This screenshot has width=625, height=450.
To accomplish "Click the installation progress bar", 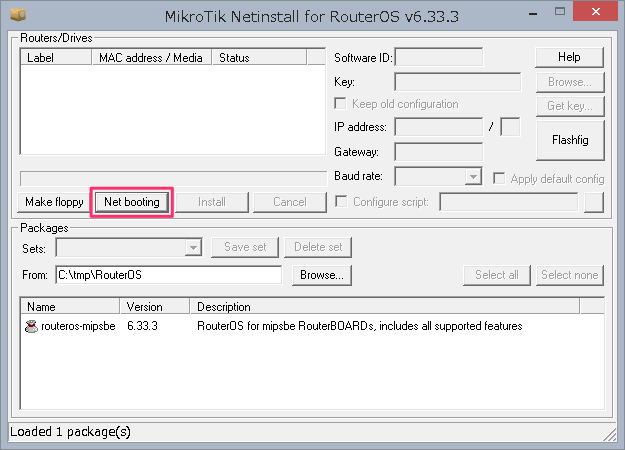I will click(173, 179).
